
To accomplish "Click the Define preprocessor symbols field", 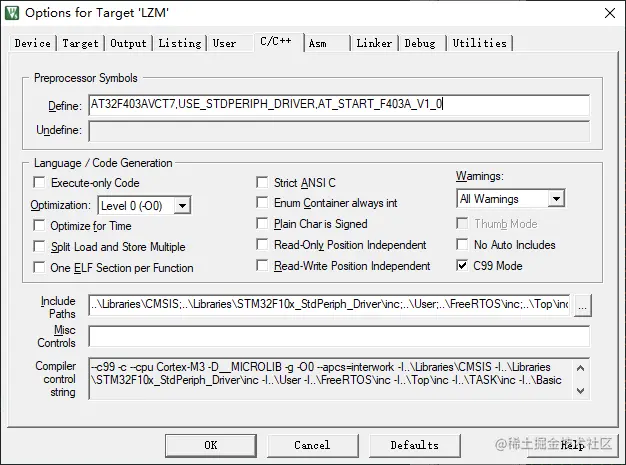I will click(x=339, y=105).
